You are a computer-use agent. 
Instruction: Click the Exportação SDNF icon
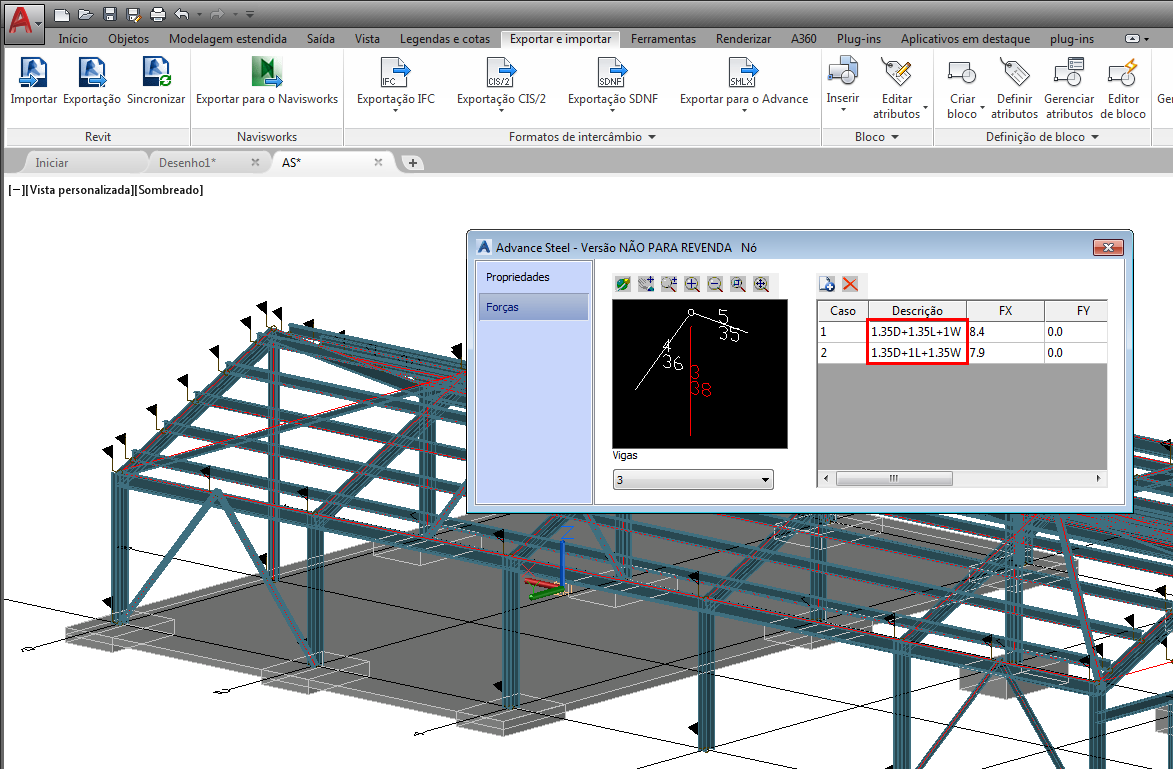[612, 73]
